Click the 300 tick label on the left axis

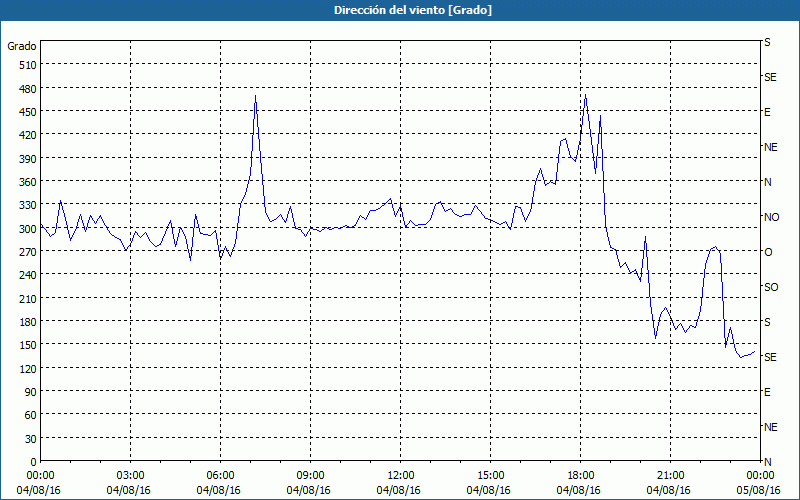point(29,229)
